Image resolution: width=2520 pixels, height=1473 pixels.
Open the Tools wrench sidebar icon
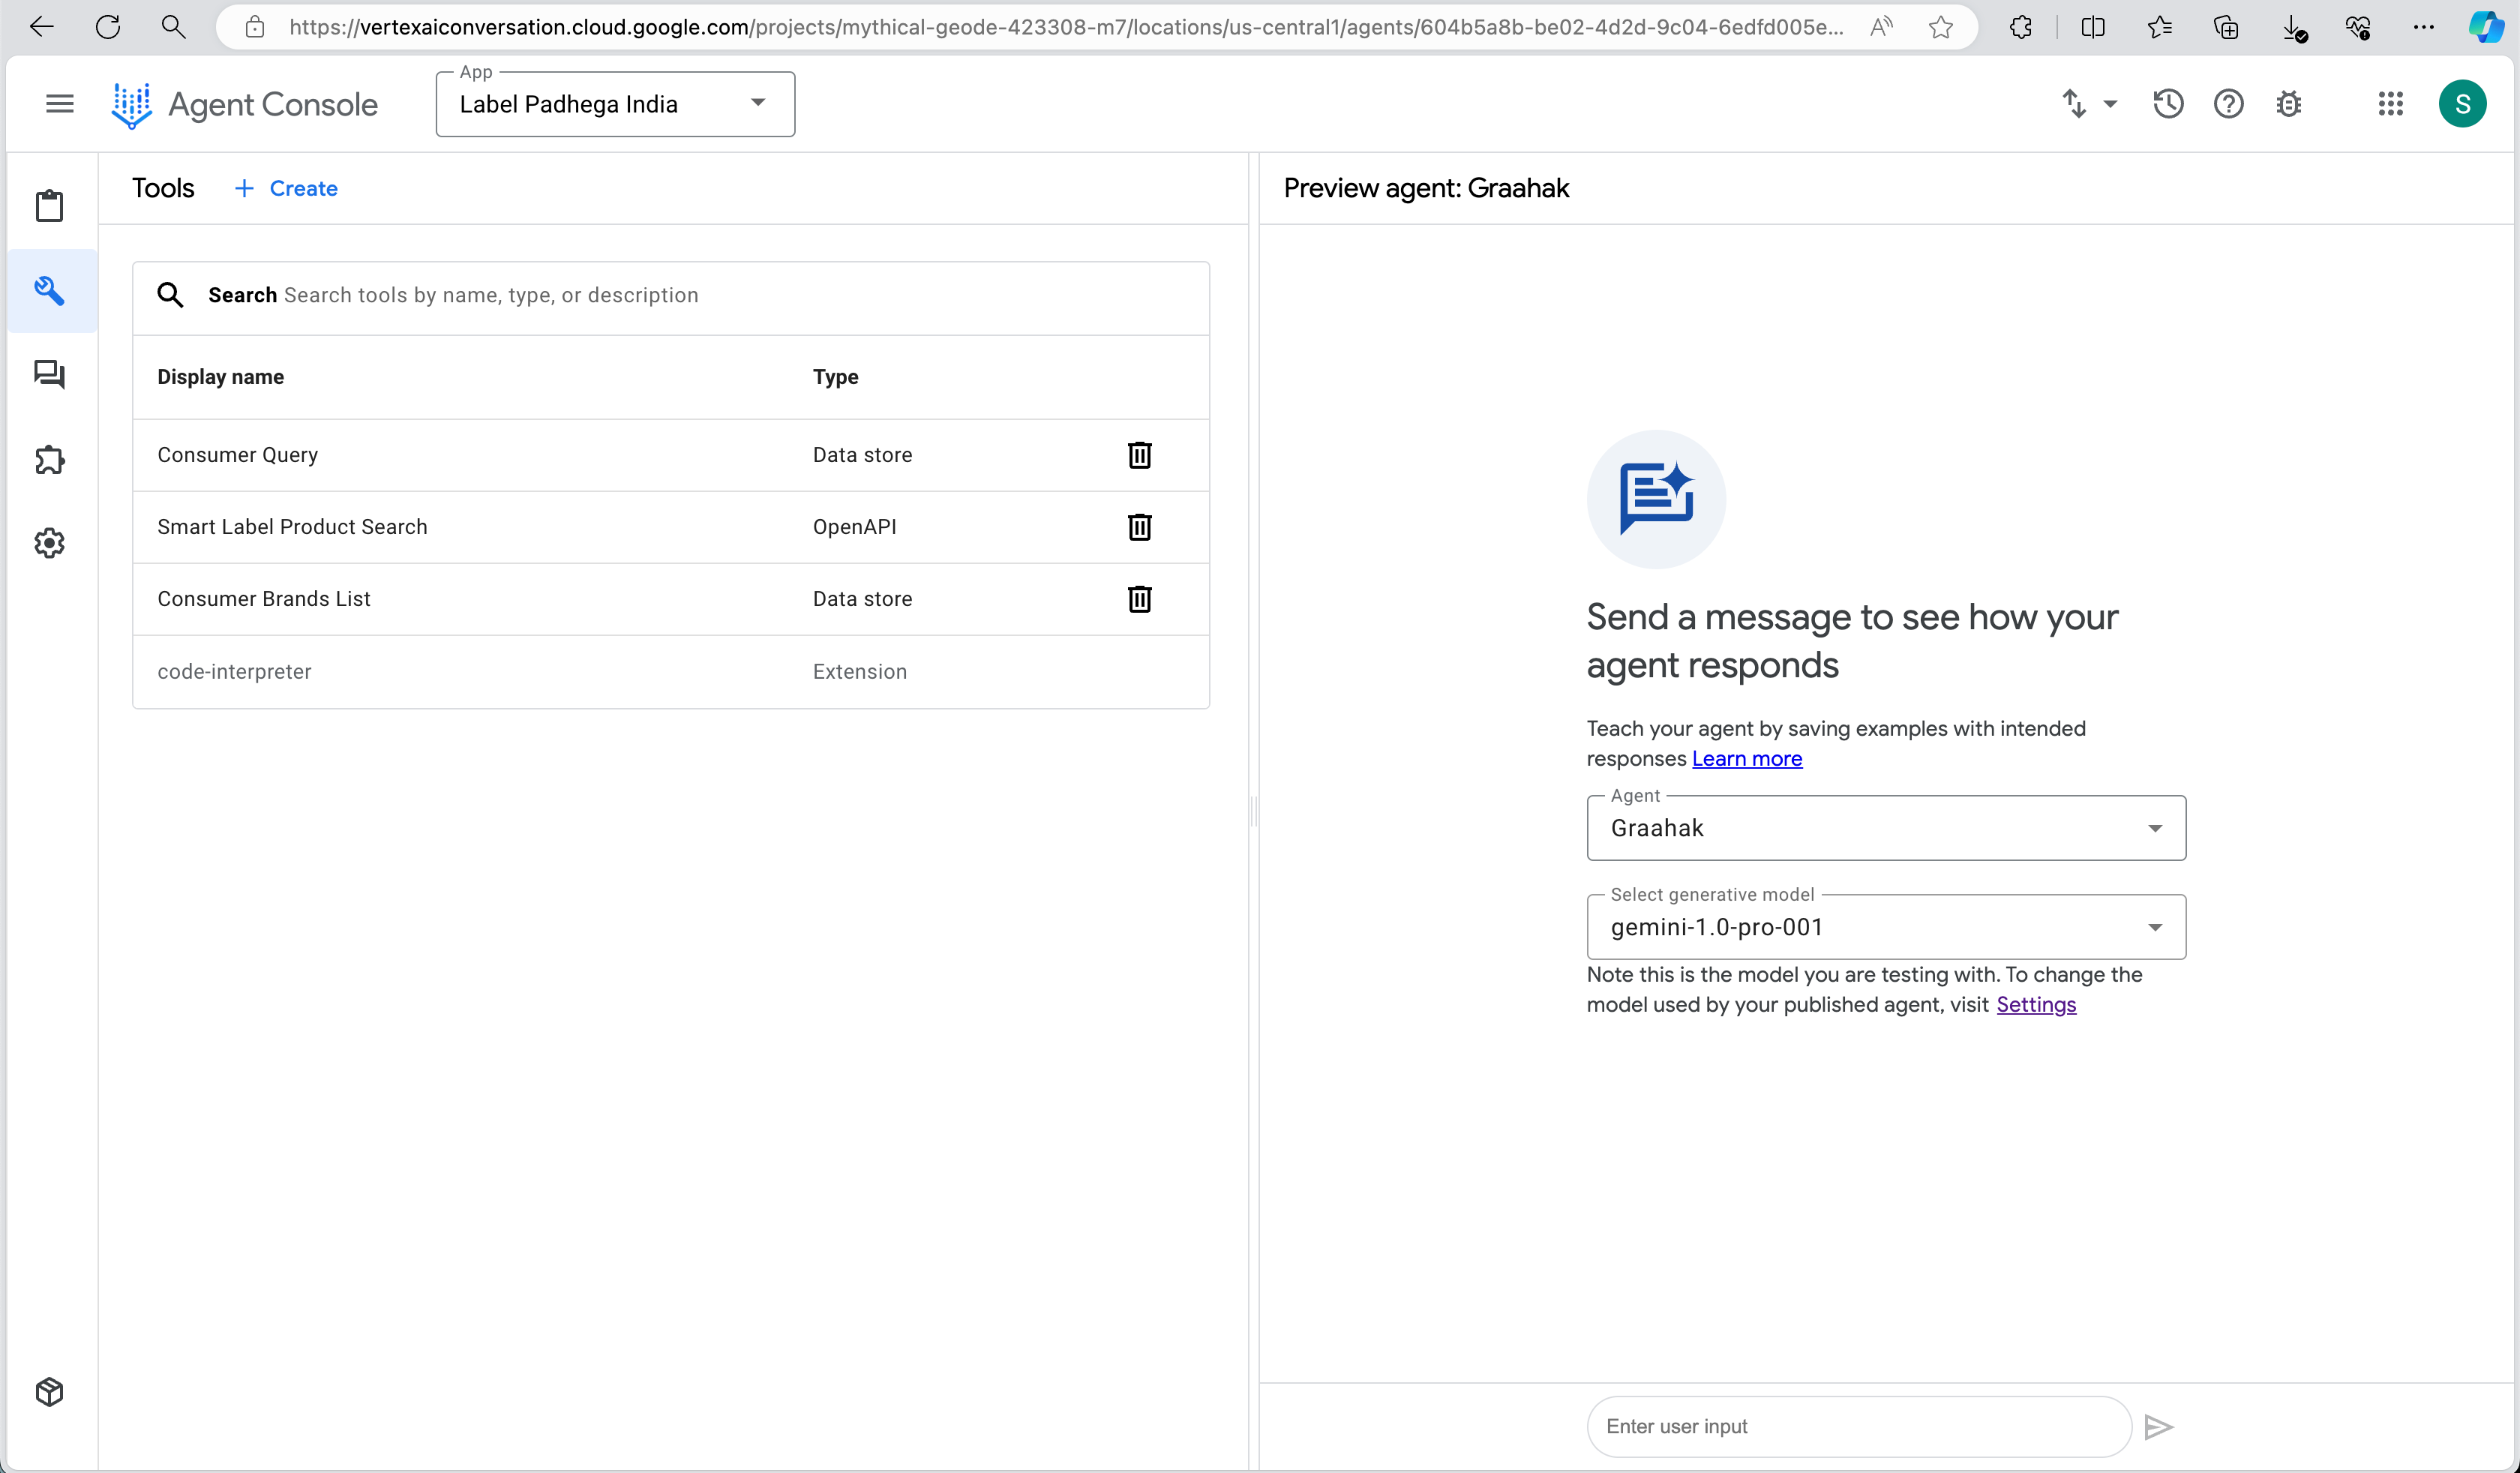click(50, 291)
